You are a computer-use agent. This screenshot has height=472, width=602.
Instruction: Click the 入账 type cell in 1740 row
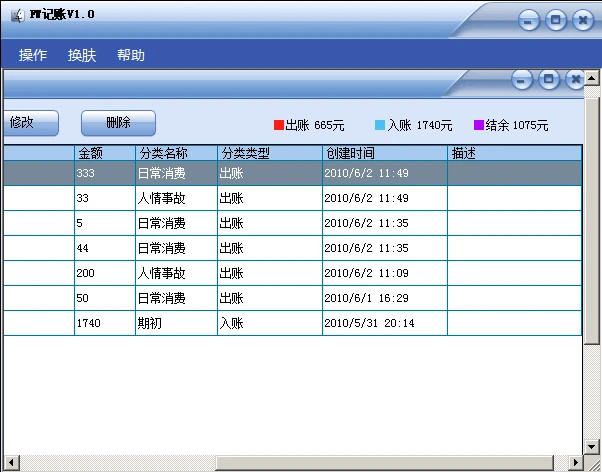coord(270,323)
